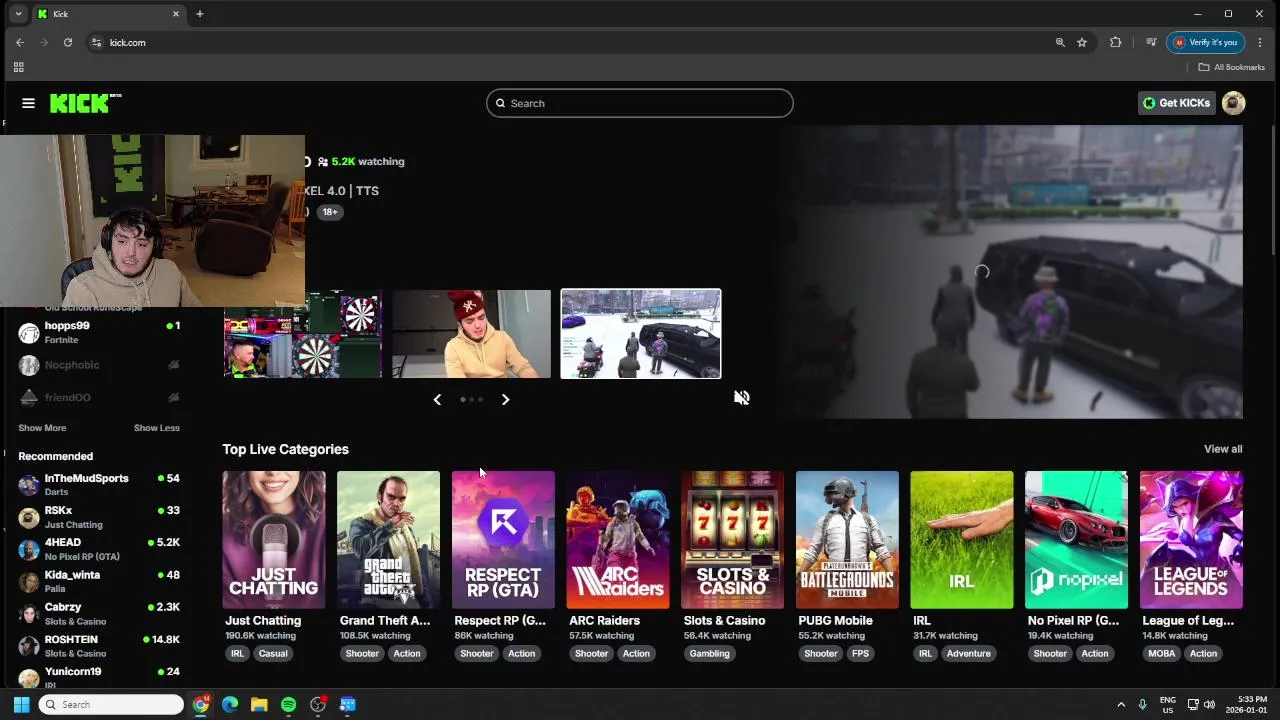The width and height of the screenshot is (1280, 720).
Task: Click the Adventure tag under IRL
Action: (968, 654)
